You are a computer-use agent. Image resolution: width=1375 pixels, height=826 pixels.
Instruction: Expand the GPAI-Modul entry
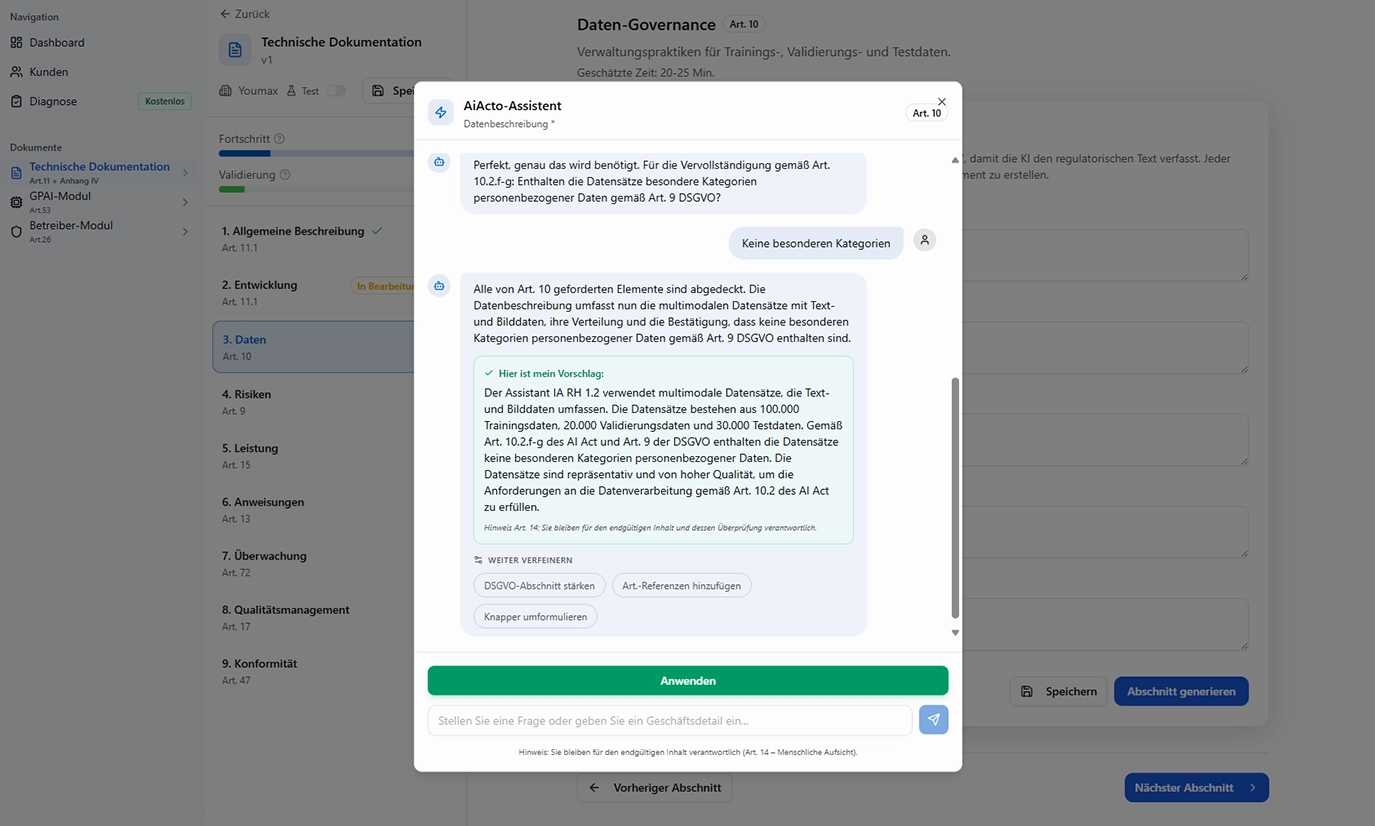184,201
